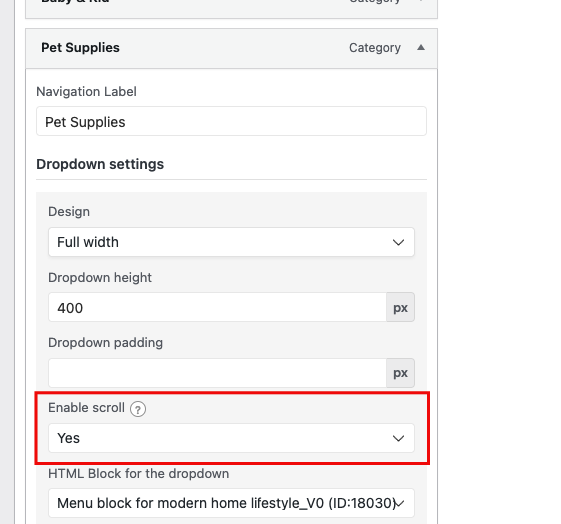Click the Navigation Label input field
This screenshot has height=524, width=561.
pyautogui.click(x=231, y=121)
